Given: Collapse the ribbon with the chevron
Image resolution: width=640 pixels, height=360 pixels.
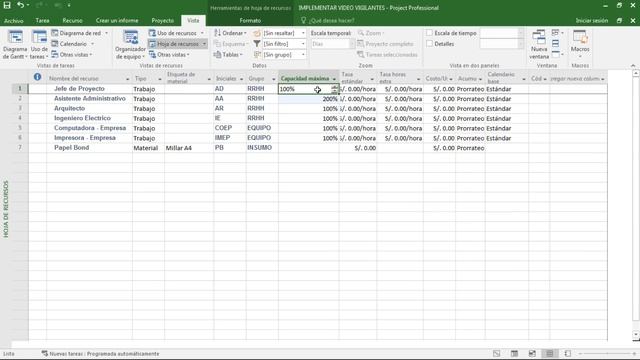Looking at the screenshot, I should [633, 65].
